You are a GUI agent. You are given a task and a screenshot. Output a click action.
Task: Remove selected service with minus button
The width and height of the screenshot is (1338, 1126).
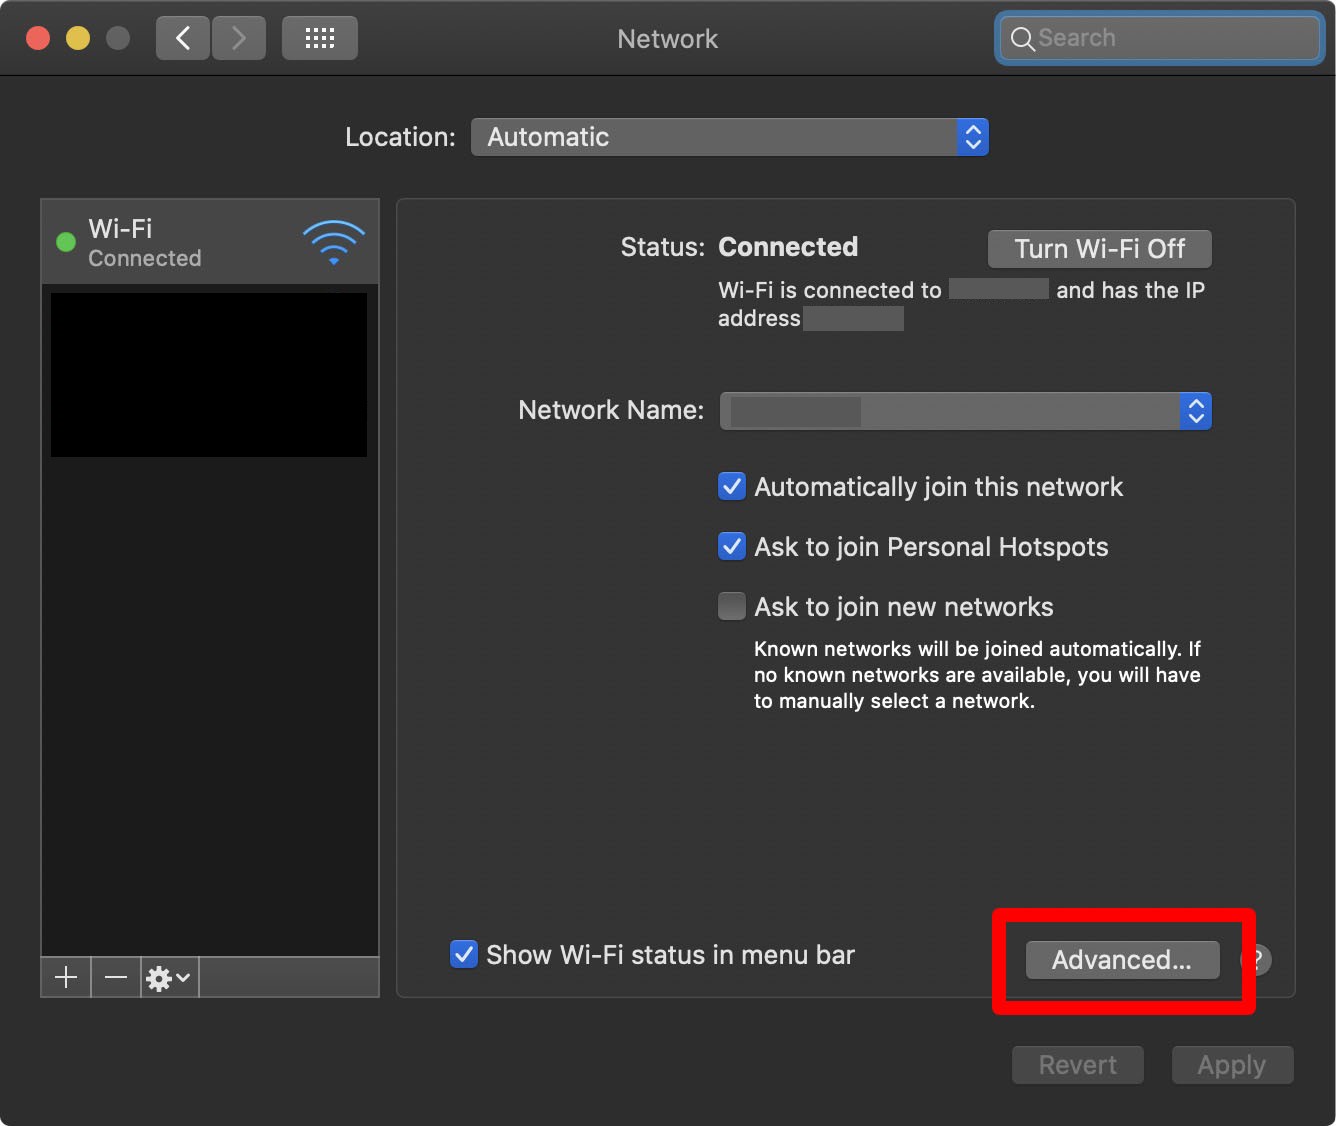pos(116,977)
